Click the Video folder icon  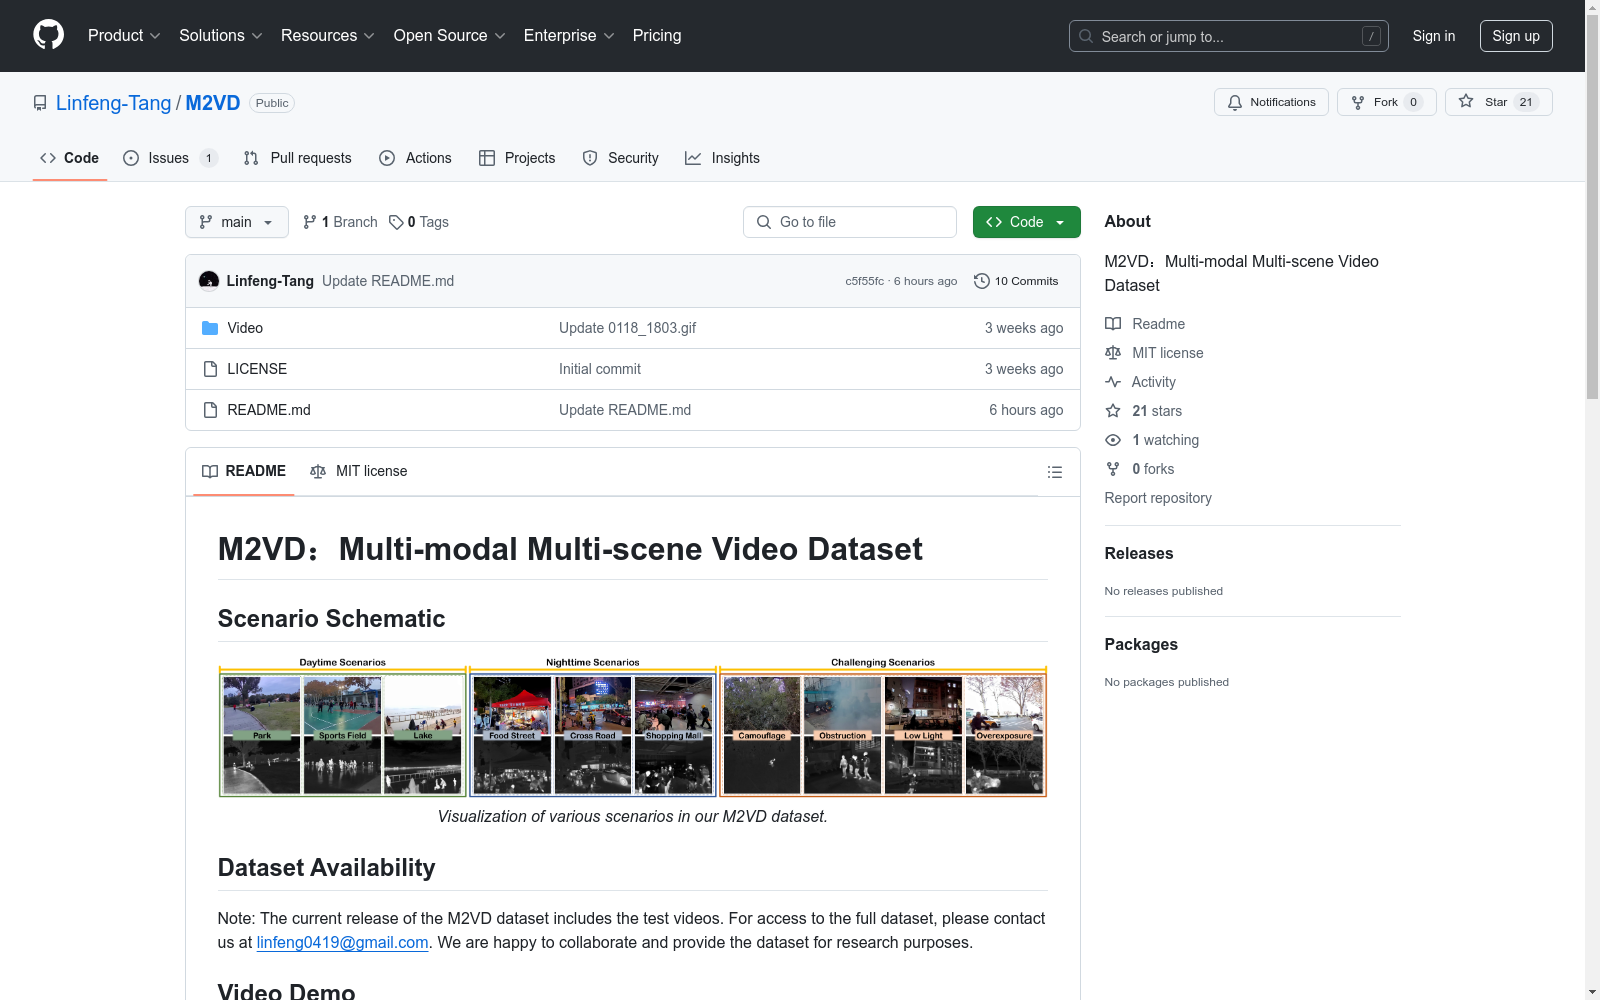click(x=210, y=328)
